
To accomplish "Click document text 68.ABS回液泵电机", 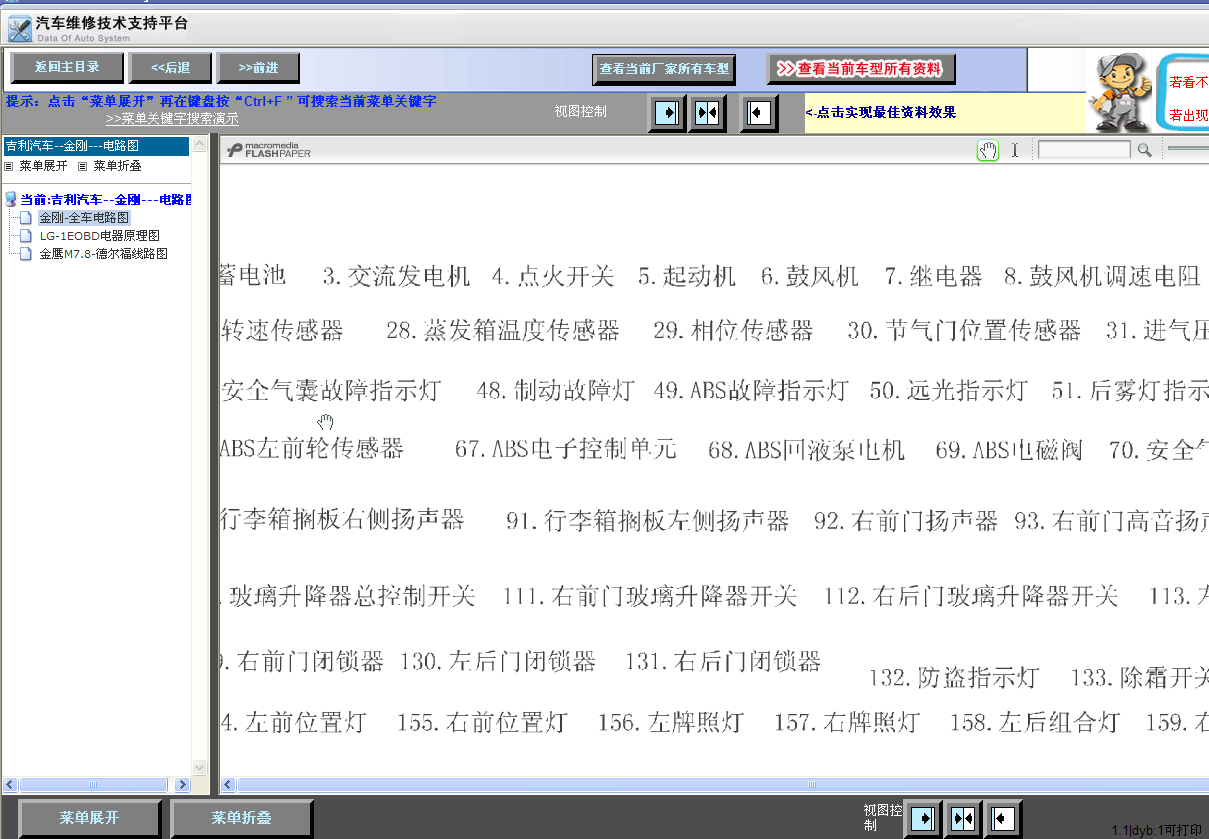I will pos(806,449).
